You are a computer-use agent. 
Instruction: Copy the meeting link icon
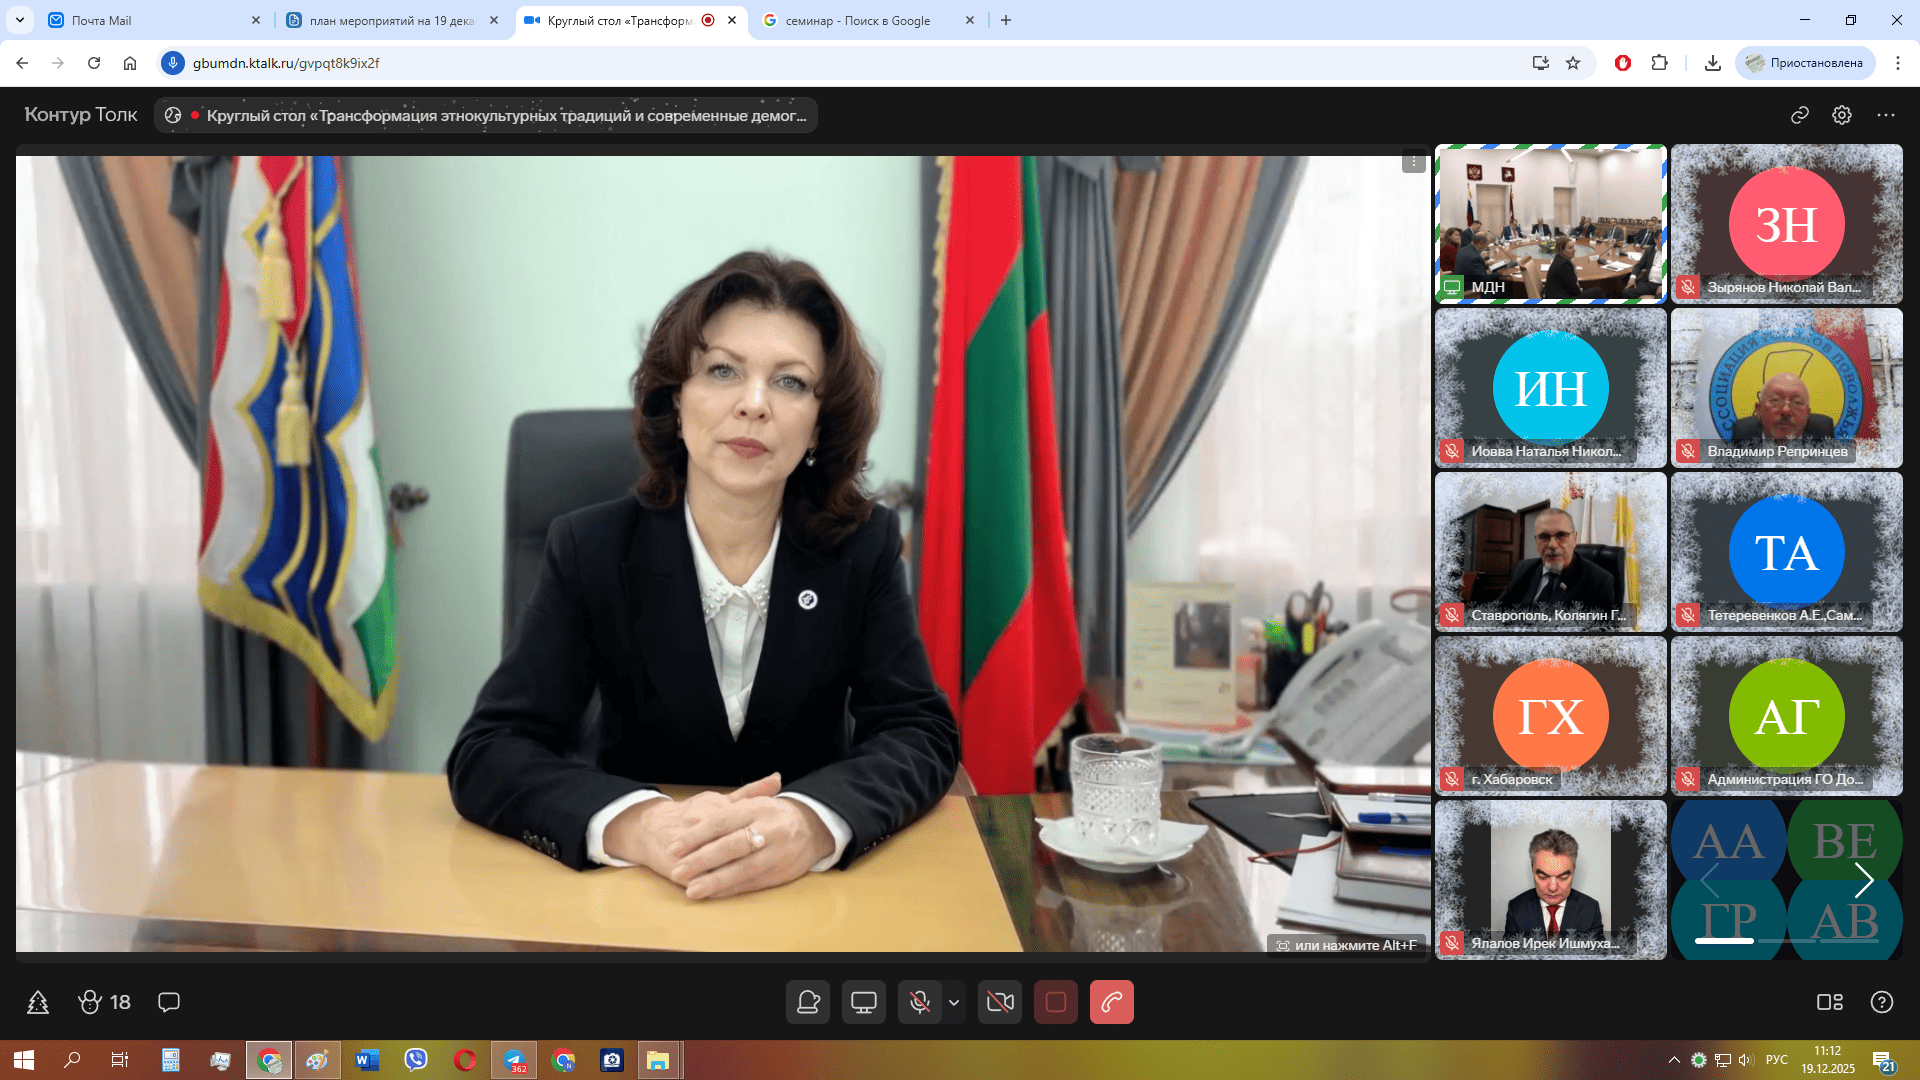click(1799, 115)
